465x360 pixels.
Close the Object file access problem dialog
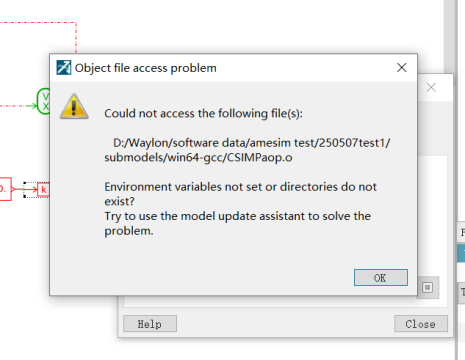[x=402, y=68]
